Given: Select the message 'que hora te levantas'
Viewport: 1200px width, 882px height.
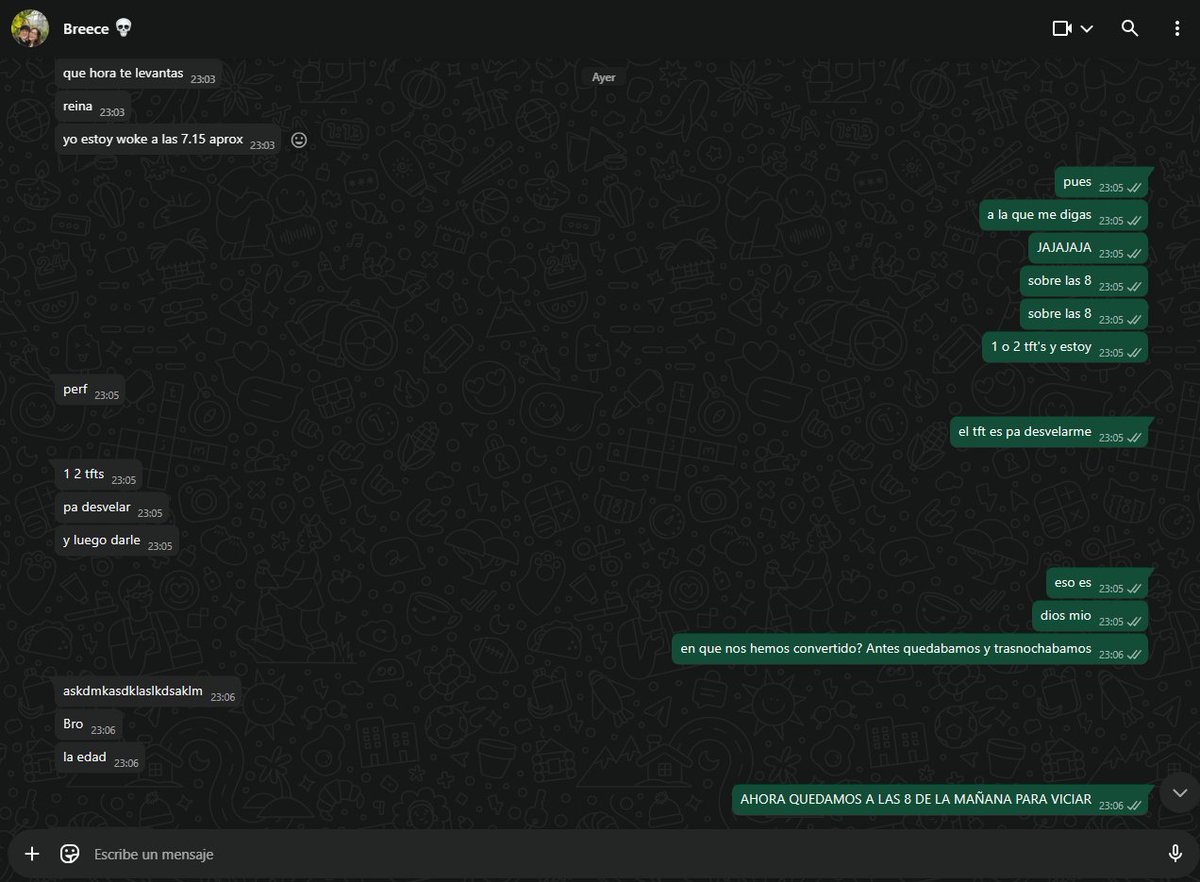Looking at the screenshot, I should 139,74.
